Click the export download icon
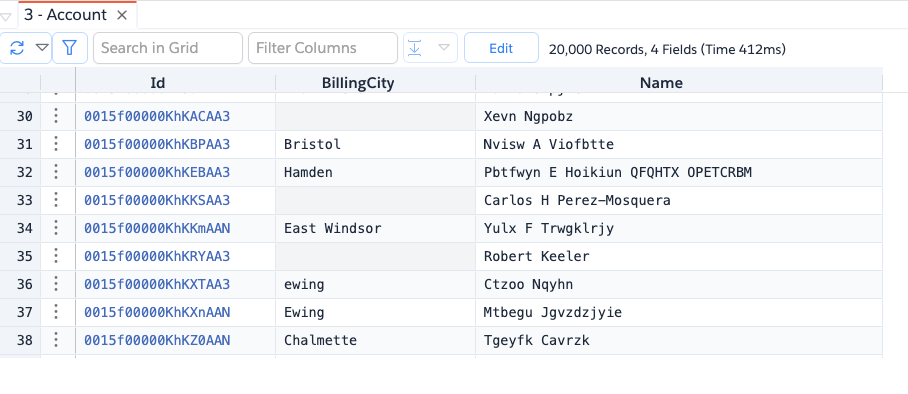The height and width of the screenshot is (394, 908). point(415,48)
